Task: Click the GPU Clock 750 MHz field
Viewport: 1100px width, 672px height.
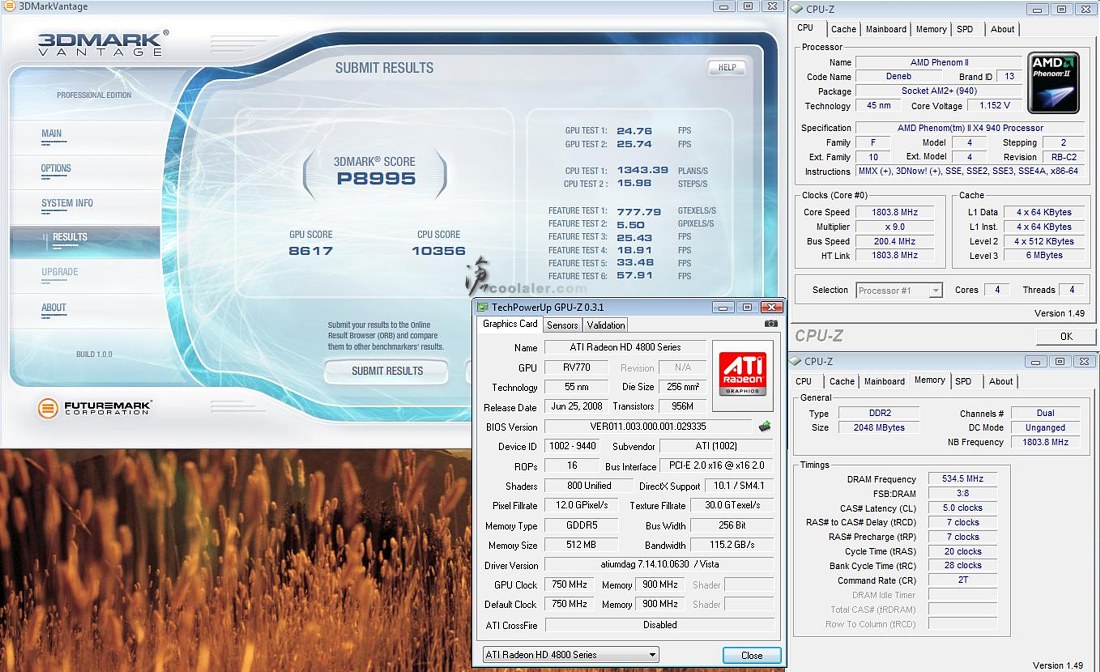Action: tap(569, 584)
